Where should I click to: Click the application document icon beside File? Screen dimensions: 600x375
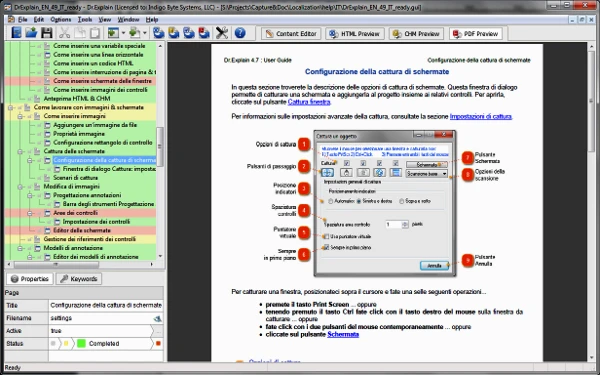[11, 19]
